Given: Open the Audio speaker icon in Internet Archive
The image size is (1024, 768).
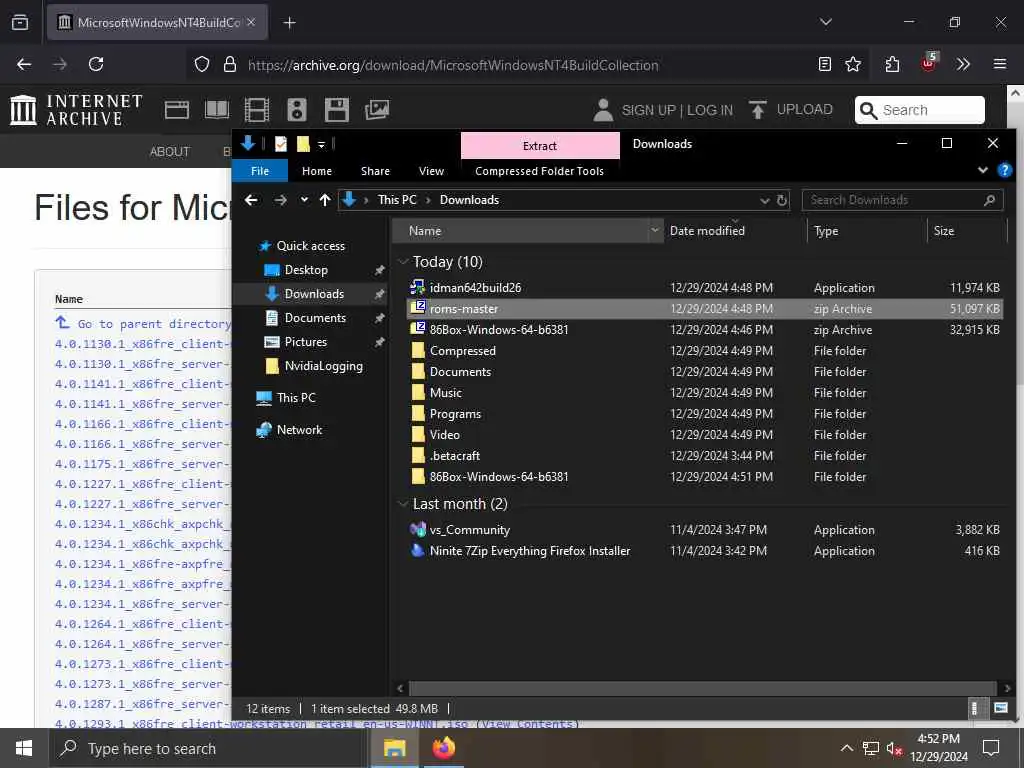Looking at the screenshot, I should (296, 110).
